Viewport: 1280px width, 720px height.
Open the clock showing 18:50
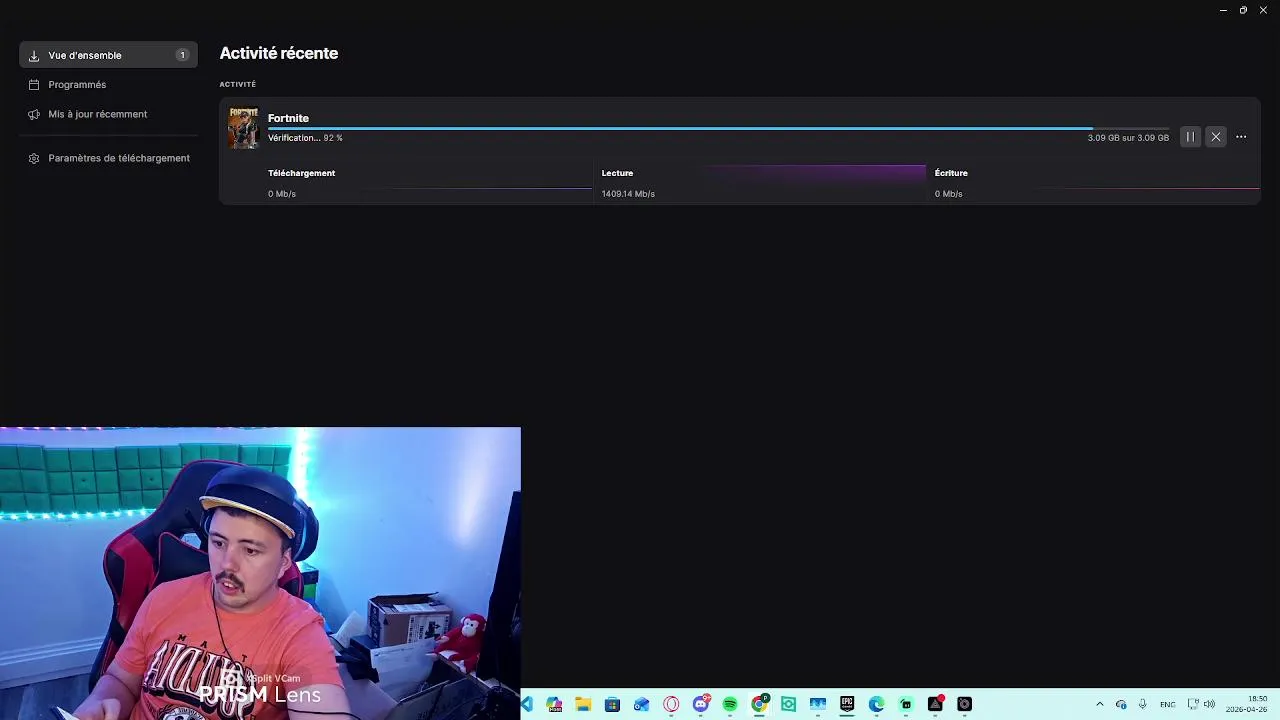coord(1247,704)
